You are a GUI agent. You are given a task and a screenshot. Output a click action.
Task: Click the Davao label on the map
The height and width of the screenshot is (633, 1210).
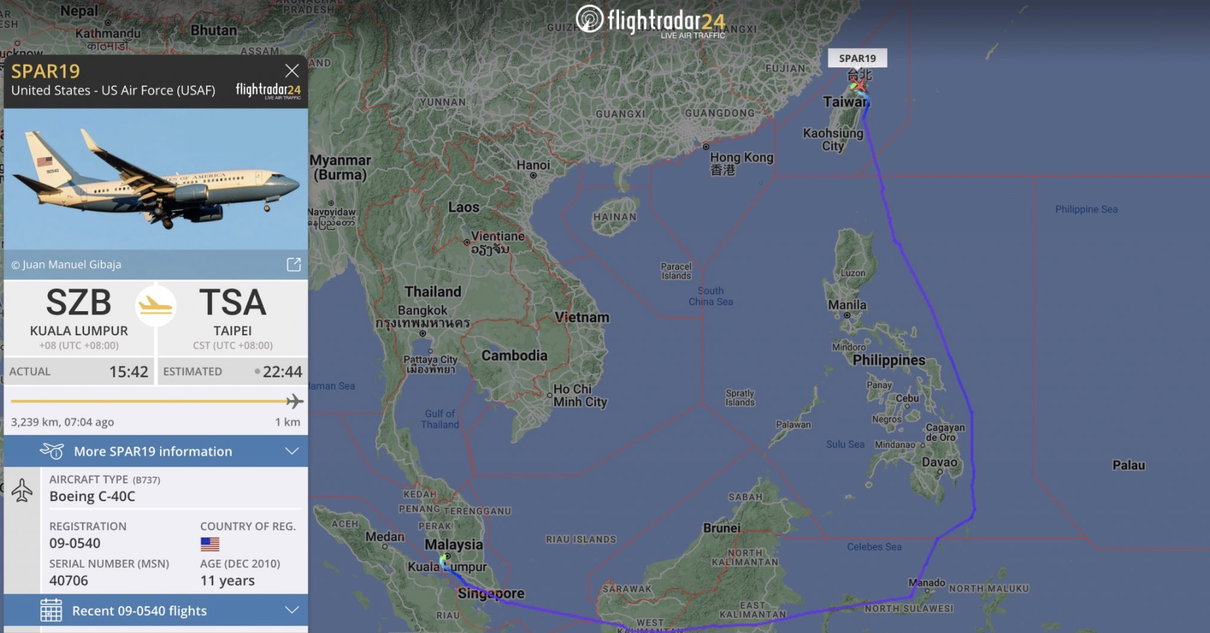pos(940,463)
